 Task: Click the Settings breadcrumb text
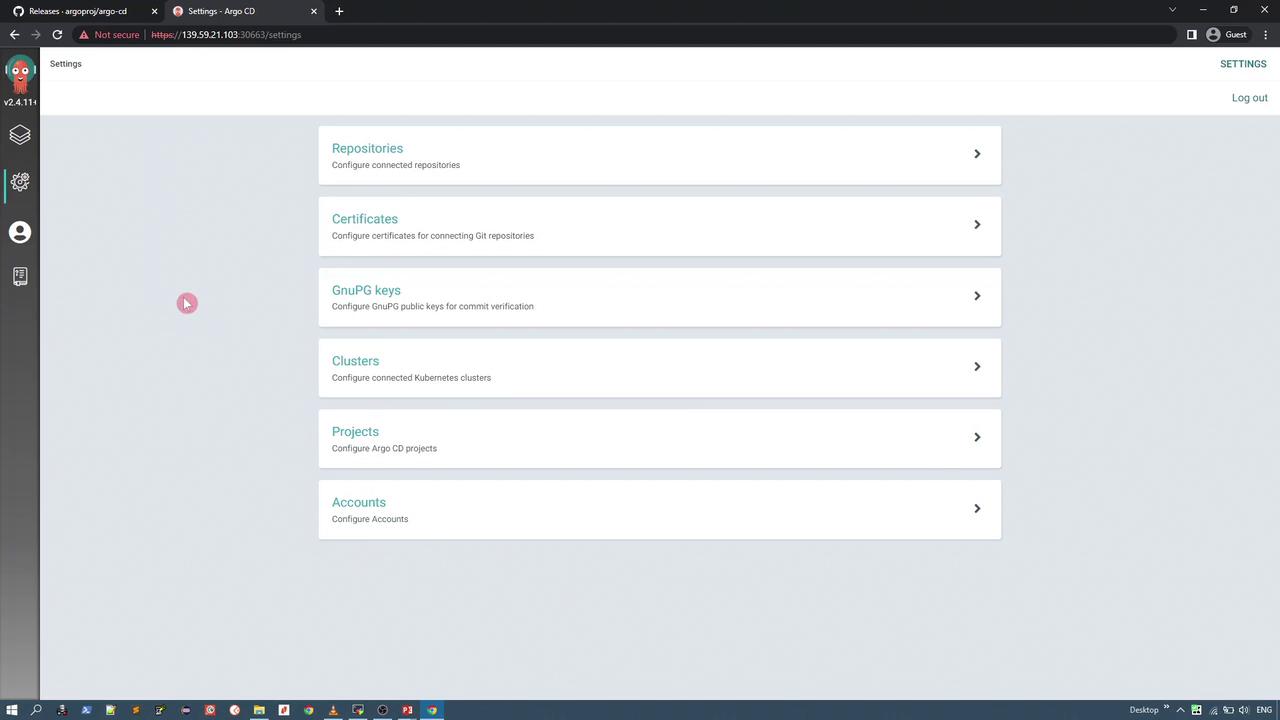[66, 64]
